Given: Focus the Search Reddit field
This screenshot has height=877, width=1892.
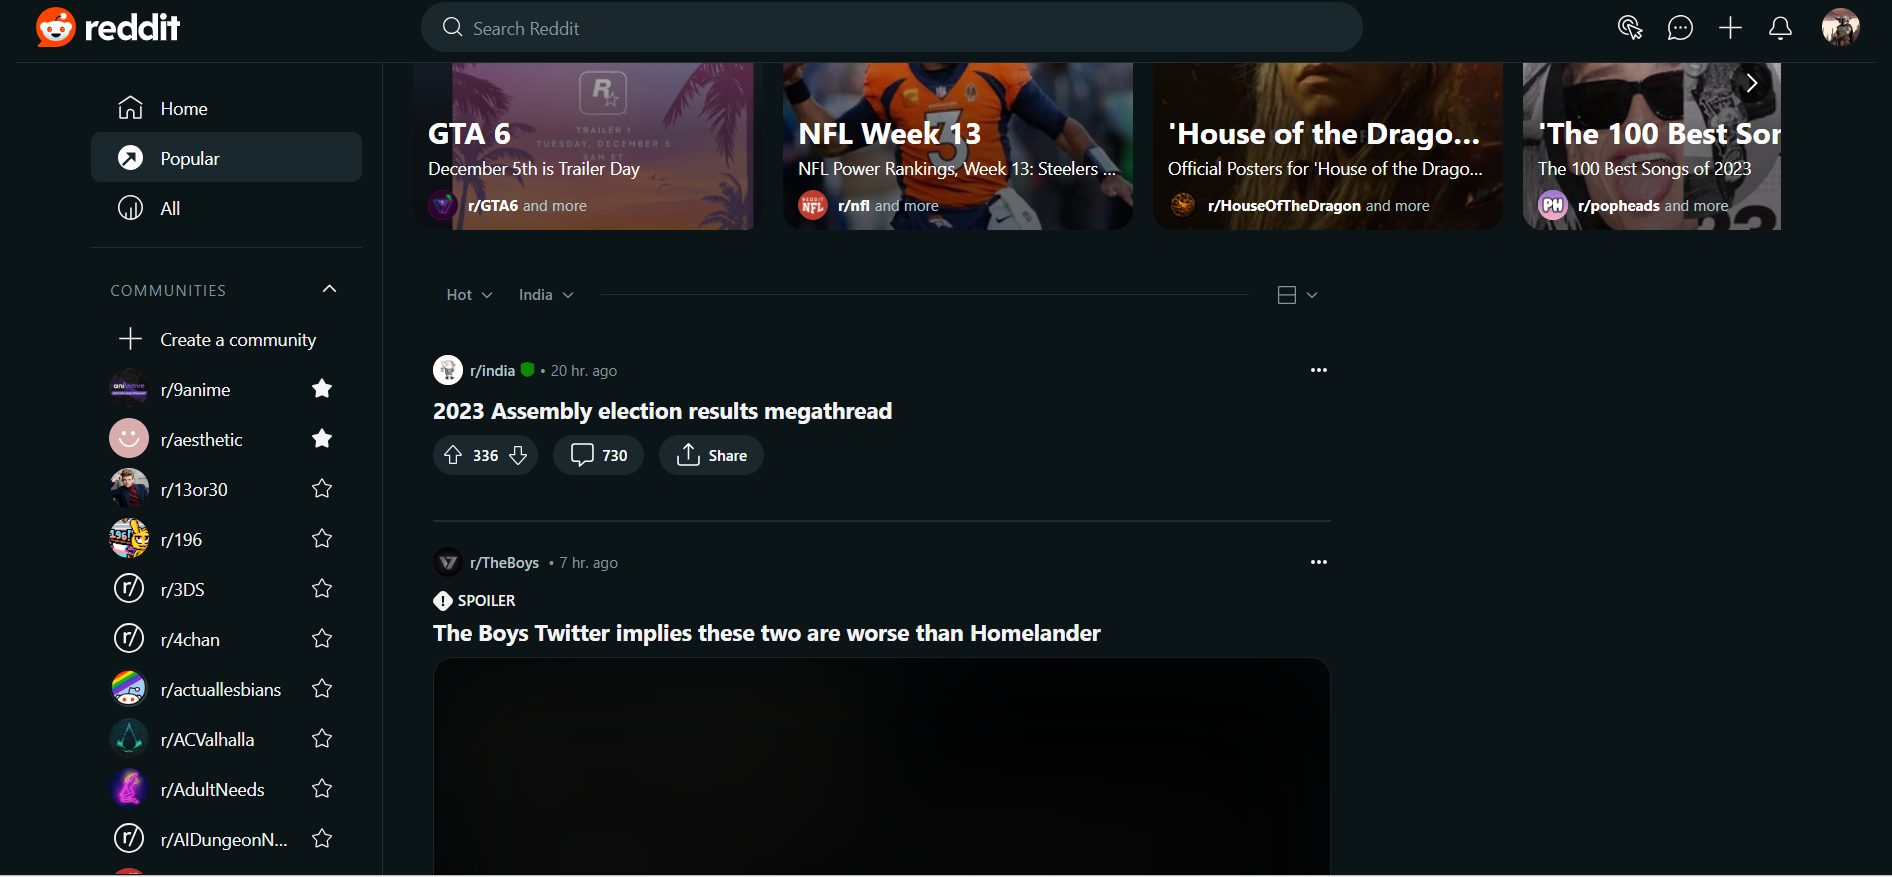Looking at the screenshot, I should [890, 28].
